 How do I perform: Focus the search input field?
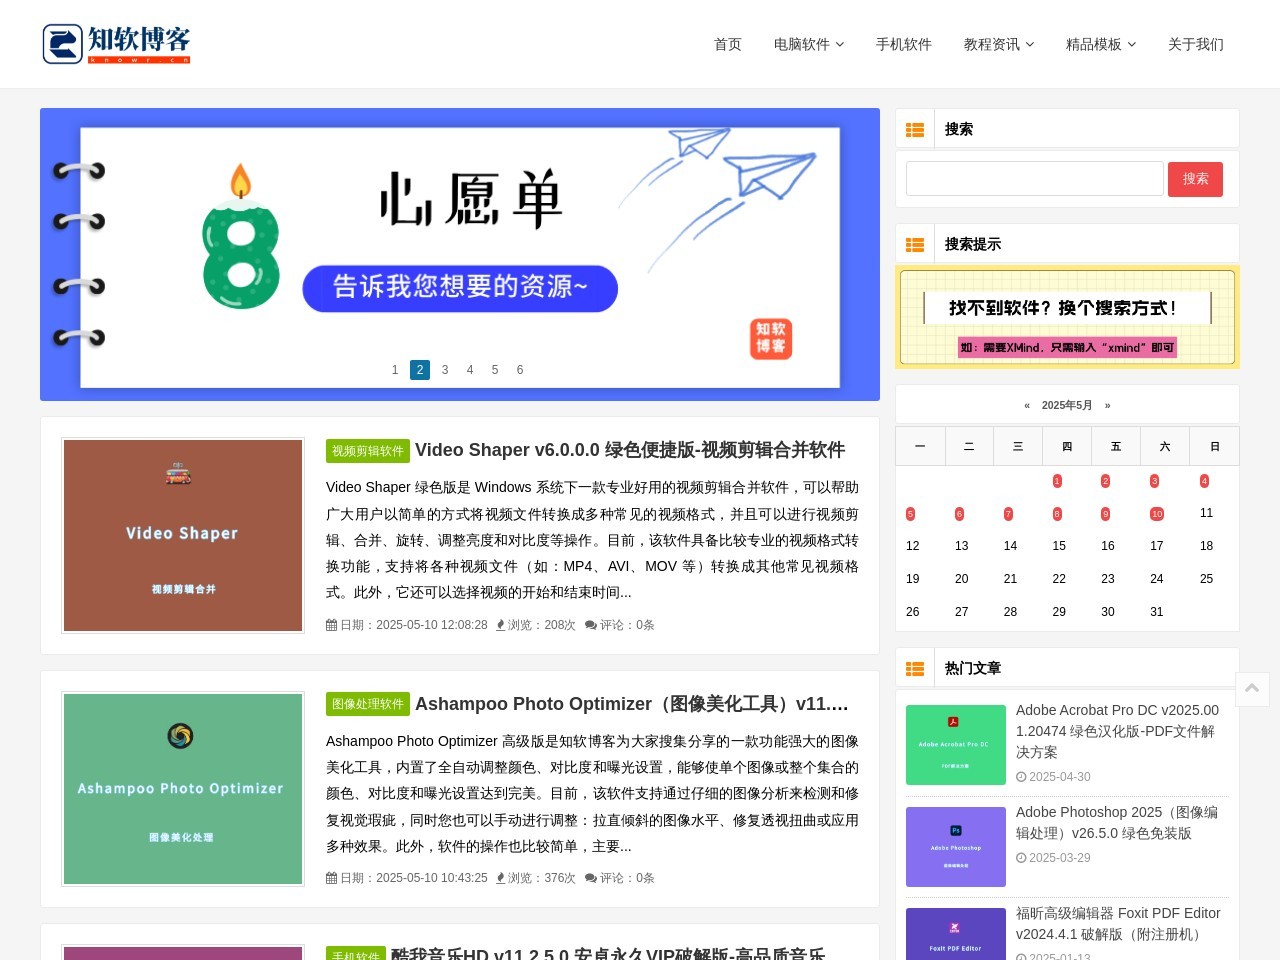[x=1035, y=179]
